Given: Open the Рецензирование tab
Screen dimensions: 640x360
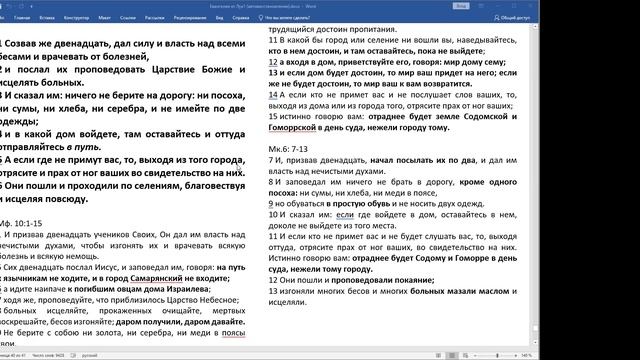Looking at the screenshot, I should 190,18.
